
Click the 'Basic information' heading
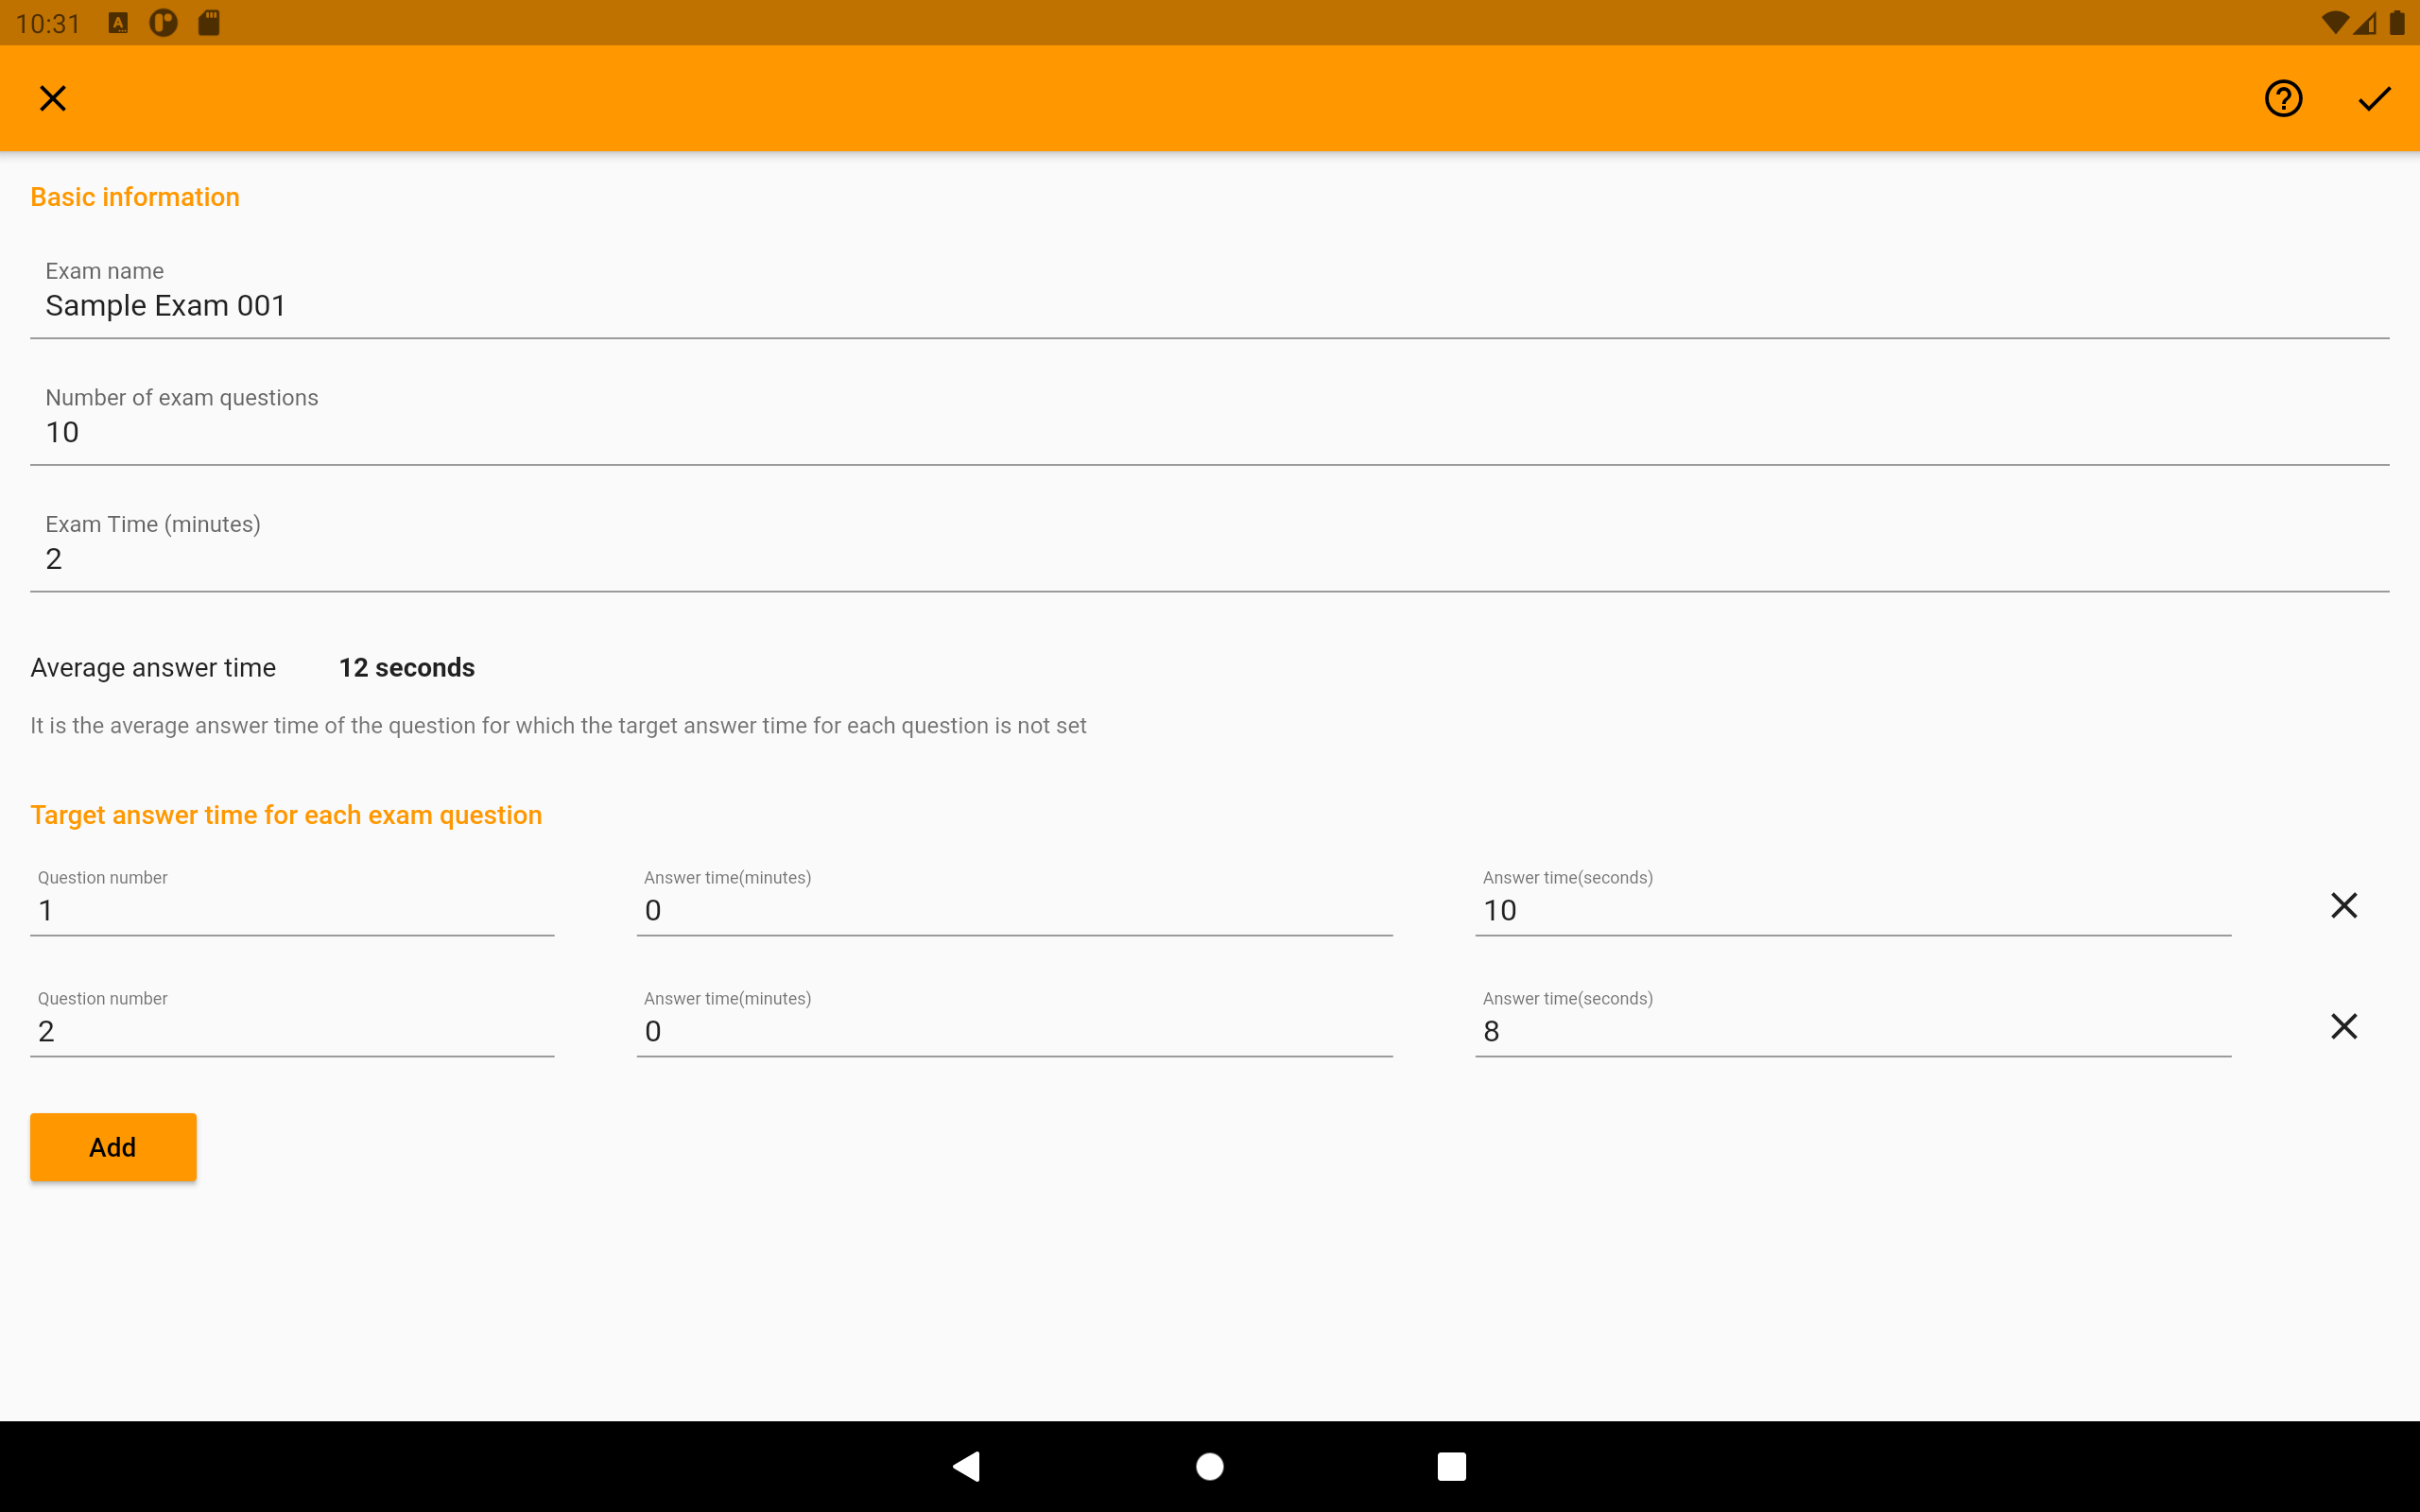135,197
